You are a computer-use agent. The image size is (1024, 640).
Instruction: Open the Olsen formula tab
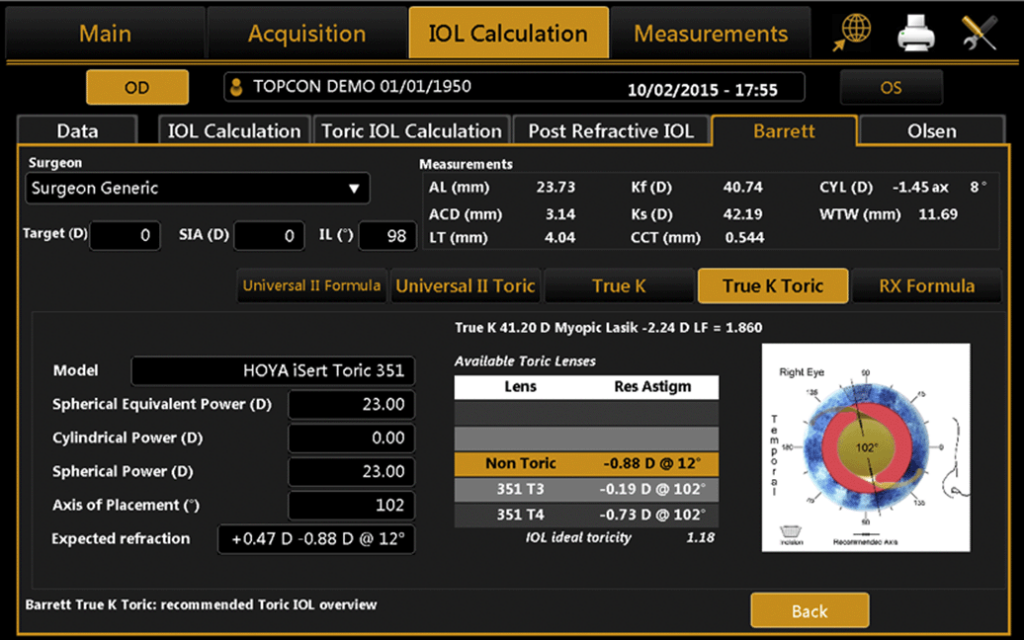[x=931, y=131]
